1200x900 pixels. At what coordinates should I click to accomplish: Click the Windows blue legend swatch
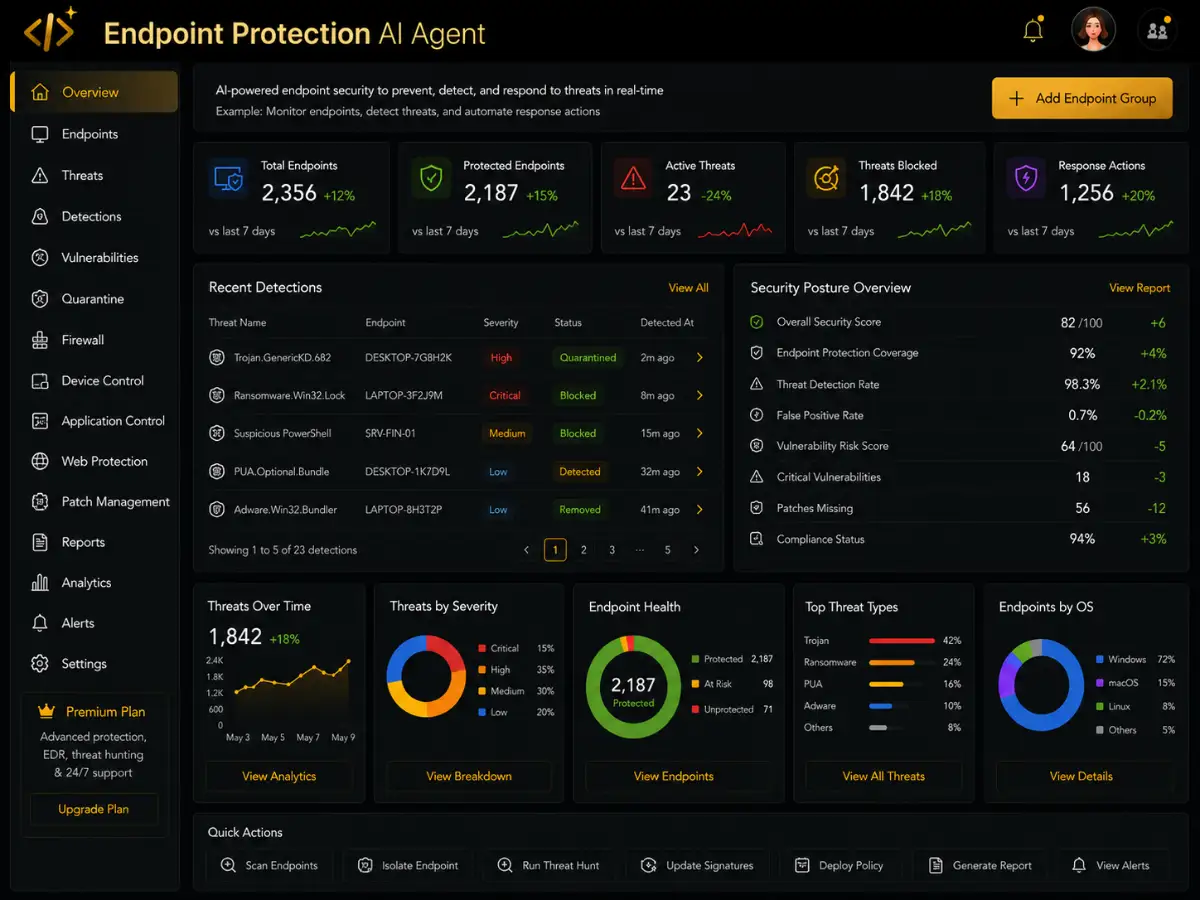tap(1100, 660)
